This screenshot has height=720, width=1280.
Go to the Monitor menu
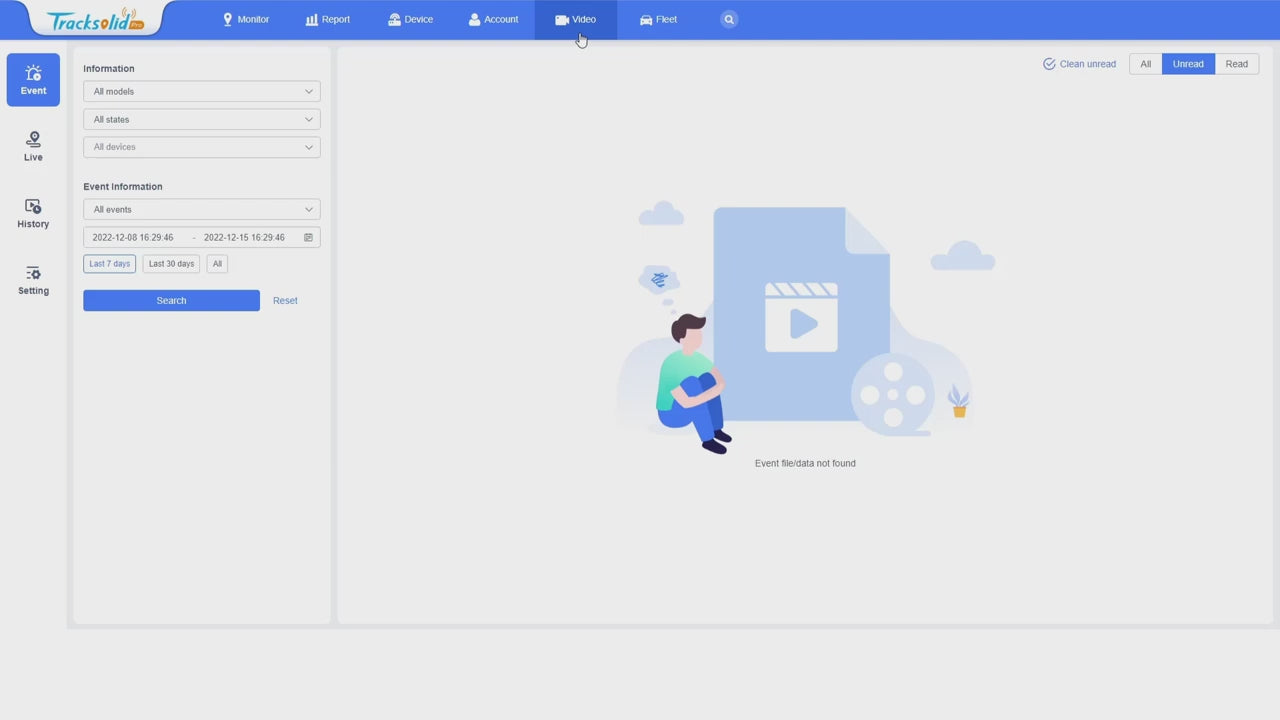click(246, 19)
